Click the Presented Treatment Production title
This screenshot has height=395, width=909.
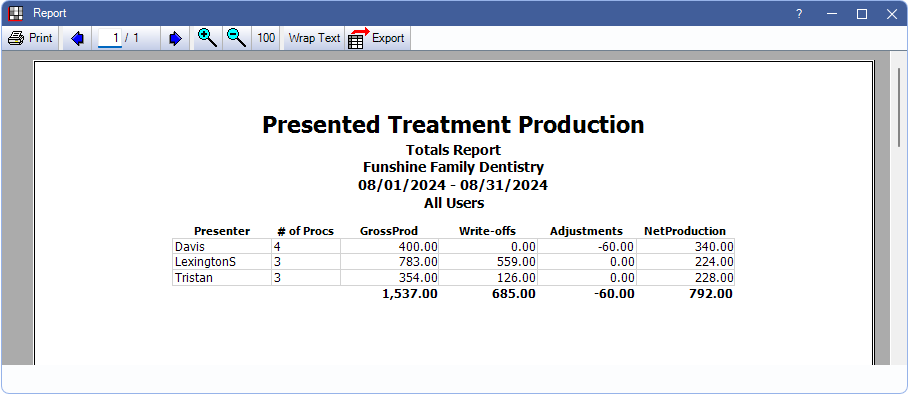453,125
